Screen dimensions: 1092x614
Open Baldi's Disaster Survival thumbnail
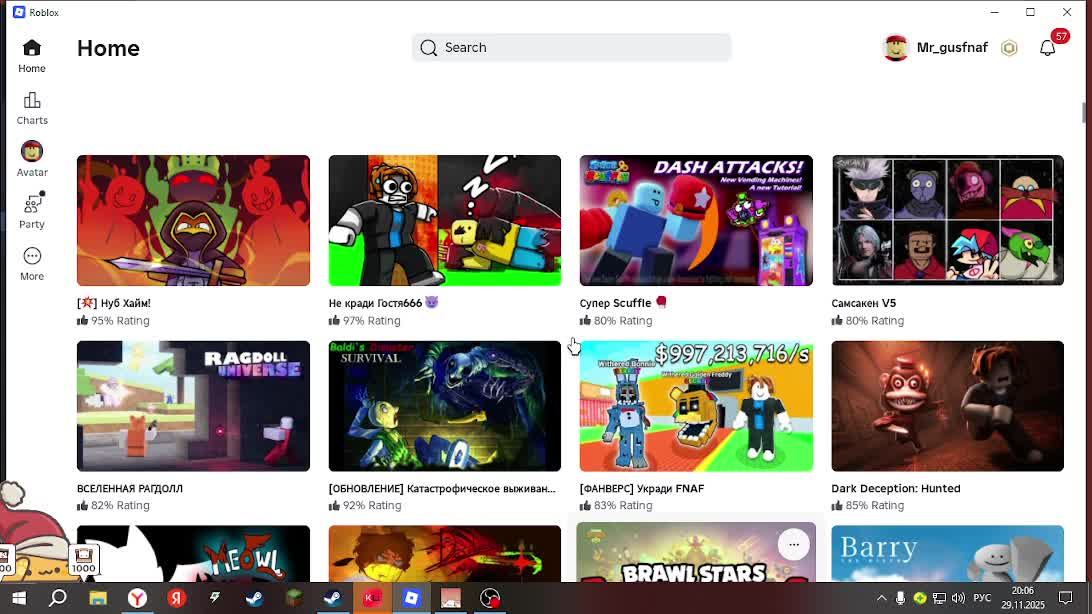444,406
